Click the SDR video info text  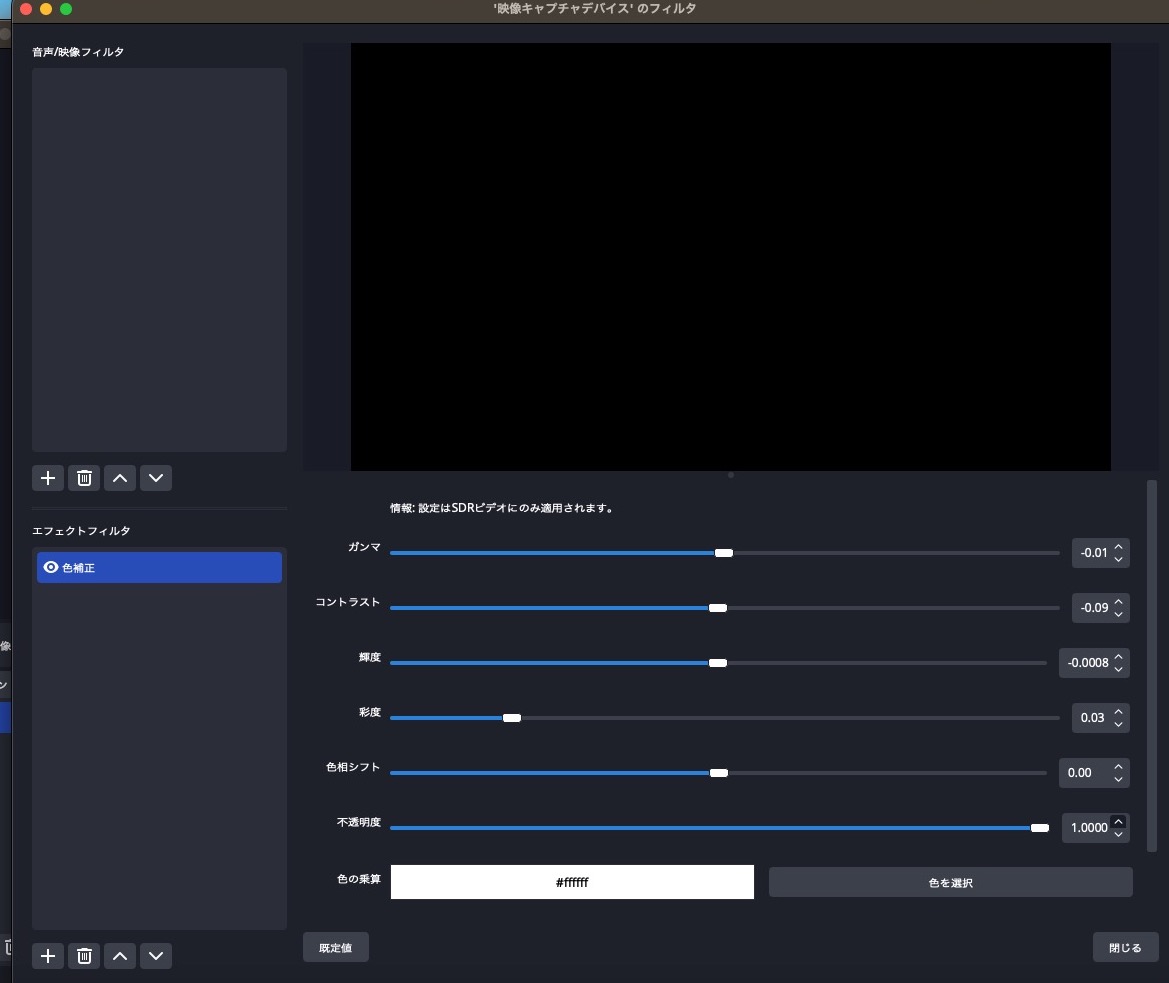coord(502,508)
